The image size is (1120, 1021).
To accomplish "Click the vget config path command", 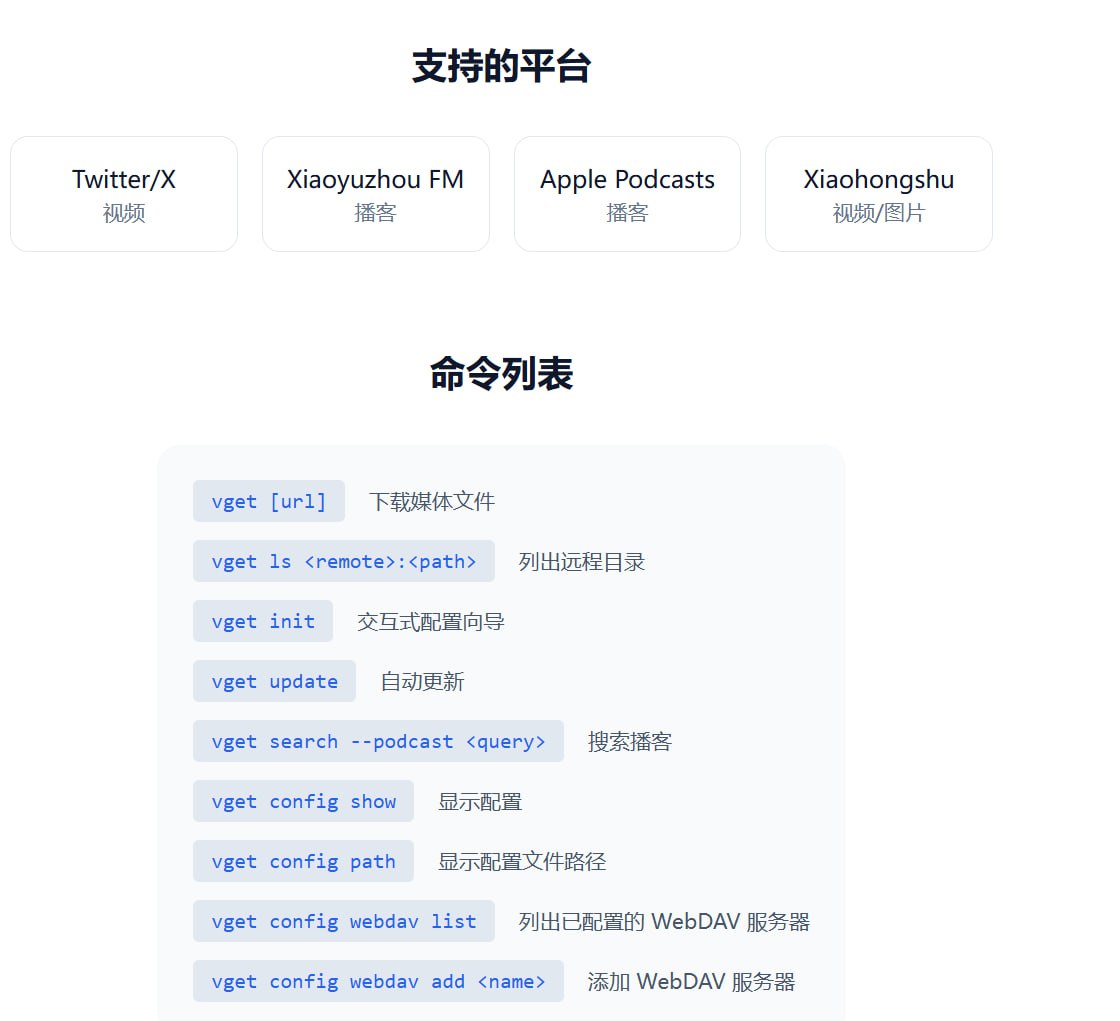I will [x=304, y=861].
